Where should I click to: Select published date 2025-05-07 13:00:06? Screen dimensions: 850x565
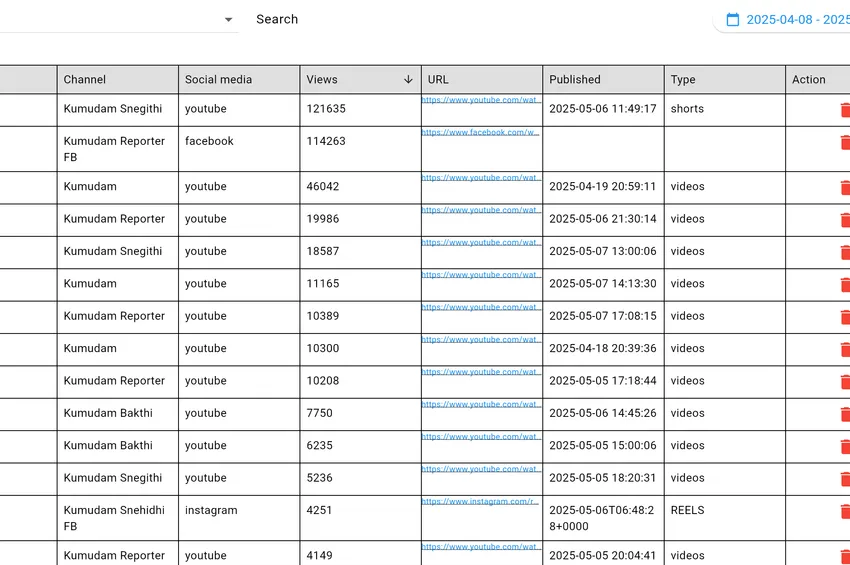602,251
